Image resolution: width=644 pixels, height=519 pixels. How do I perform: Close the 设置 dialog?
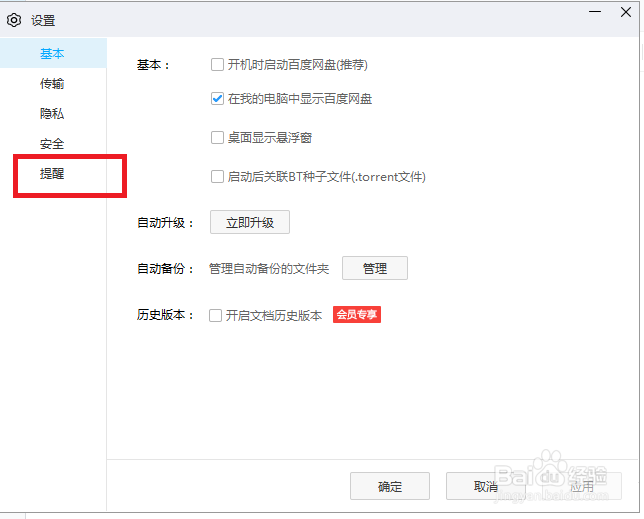coord(626,12)
